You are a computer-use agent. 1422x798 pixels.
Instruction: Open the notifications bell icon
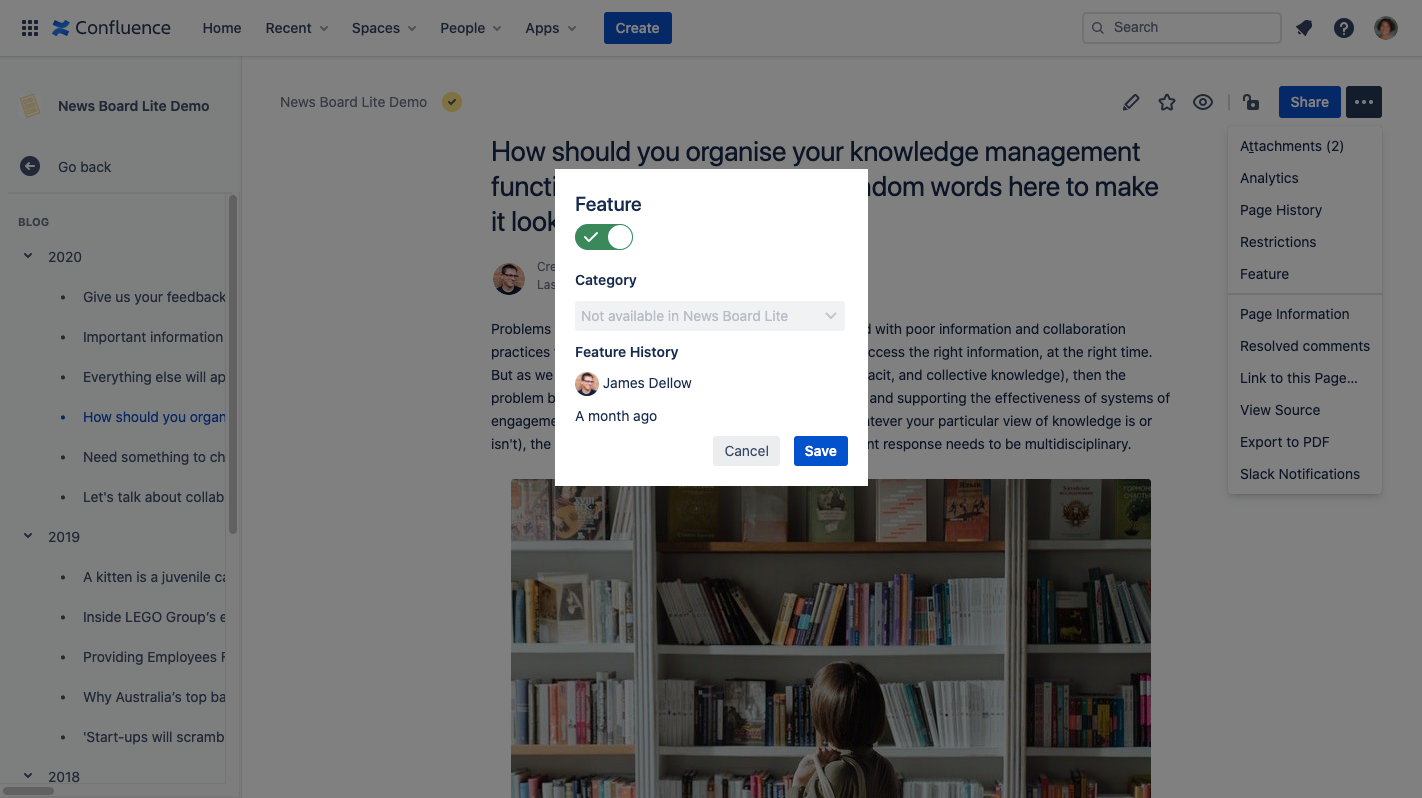click(x=1304, y=28)
